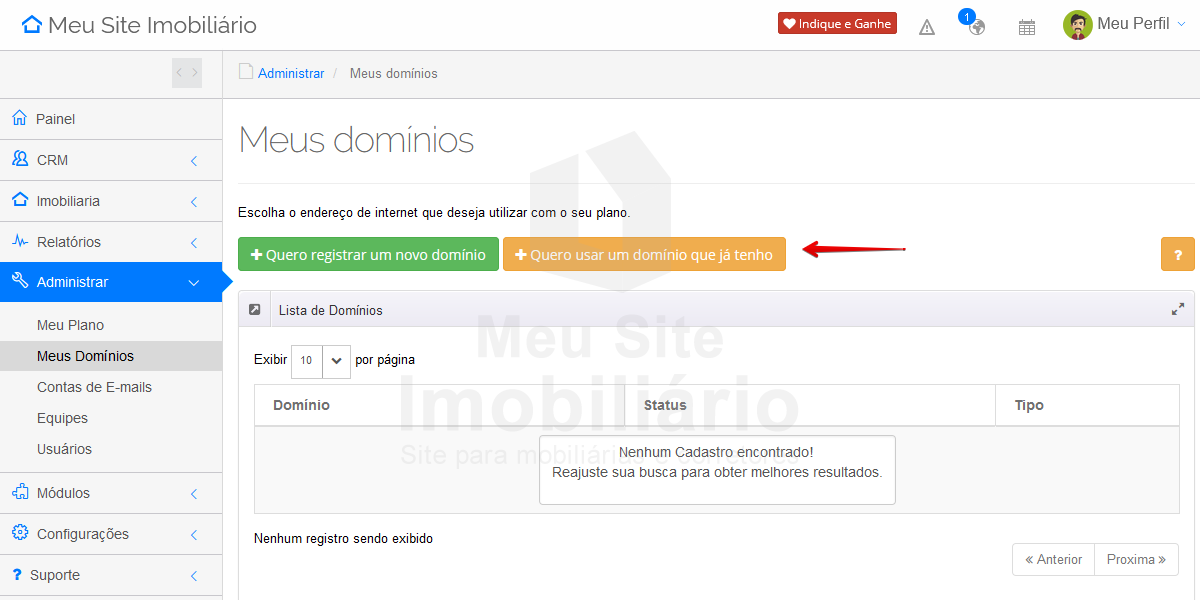Open the globe notifications icon
This screenshot has height=600, width=1200.
tap(976, 27)
